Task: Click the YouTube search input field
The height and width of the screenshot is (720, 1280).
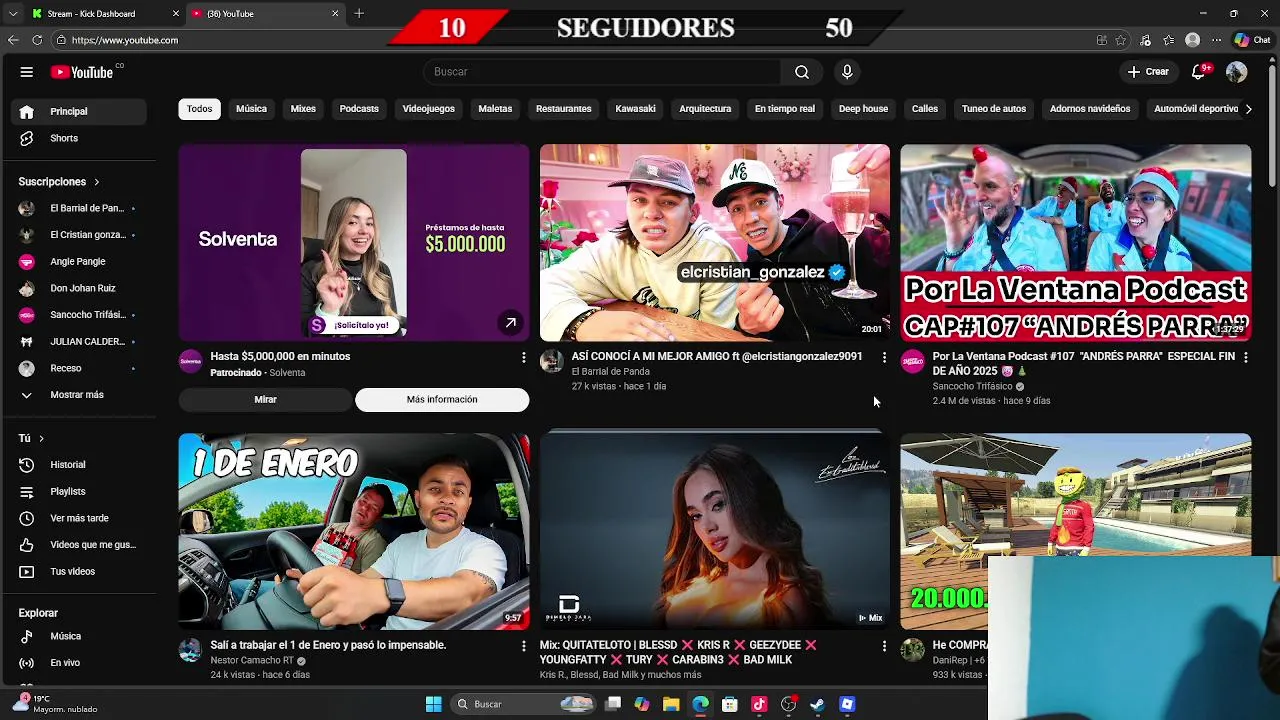Action: click(x=603, y=72)
